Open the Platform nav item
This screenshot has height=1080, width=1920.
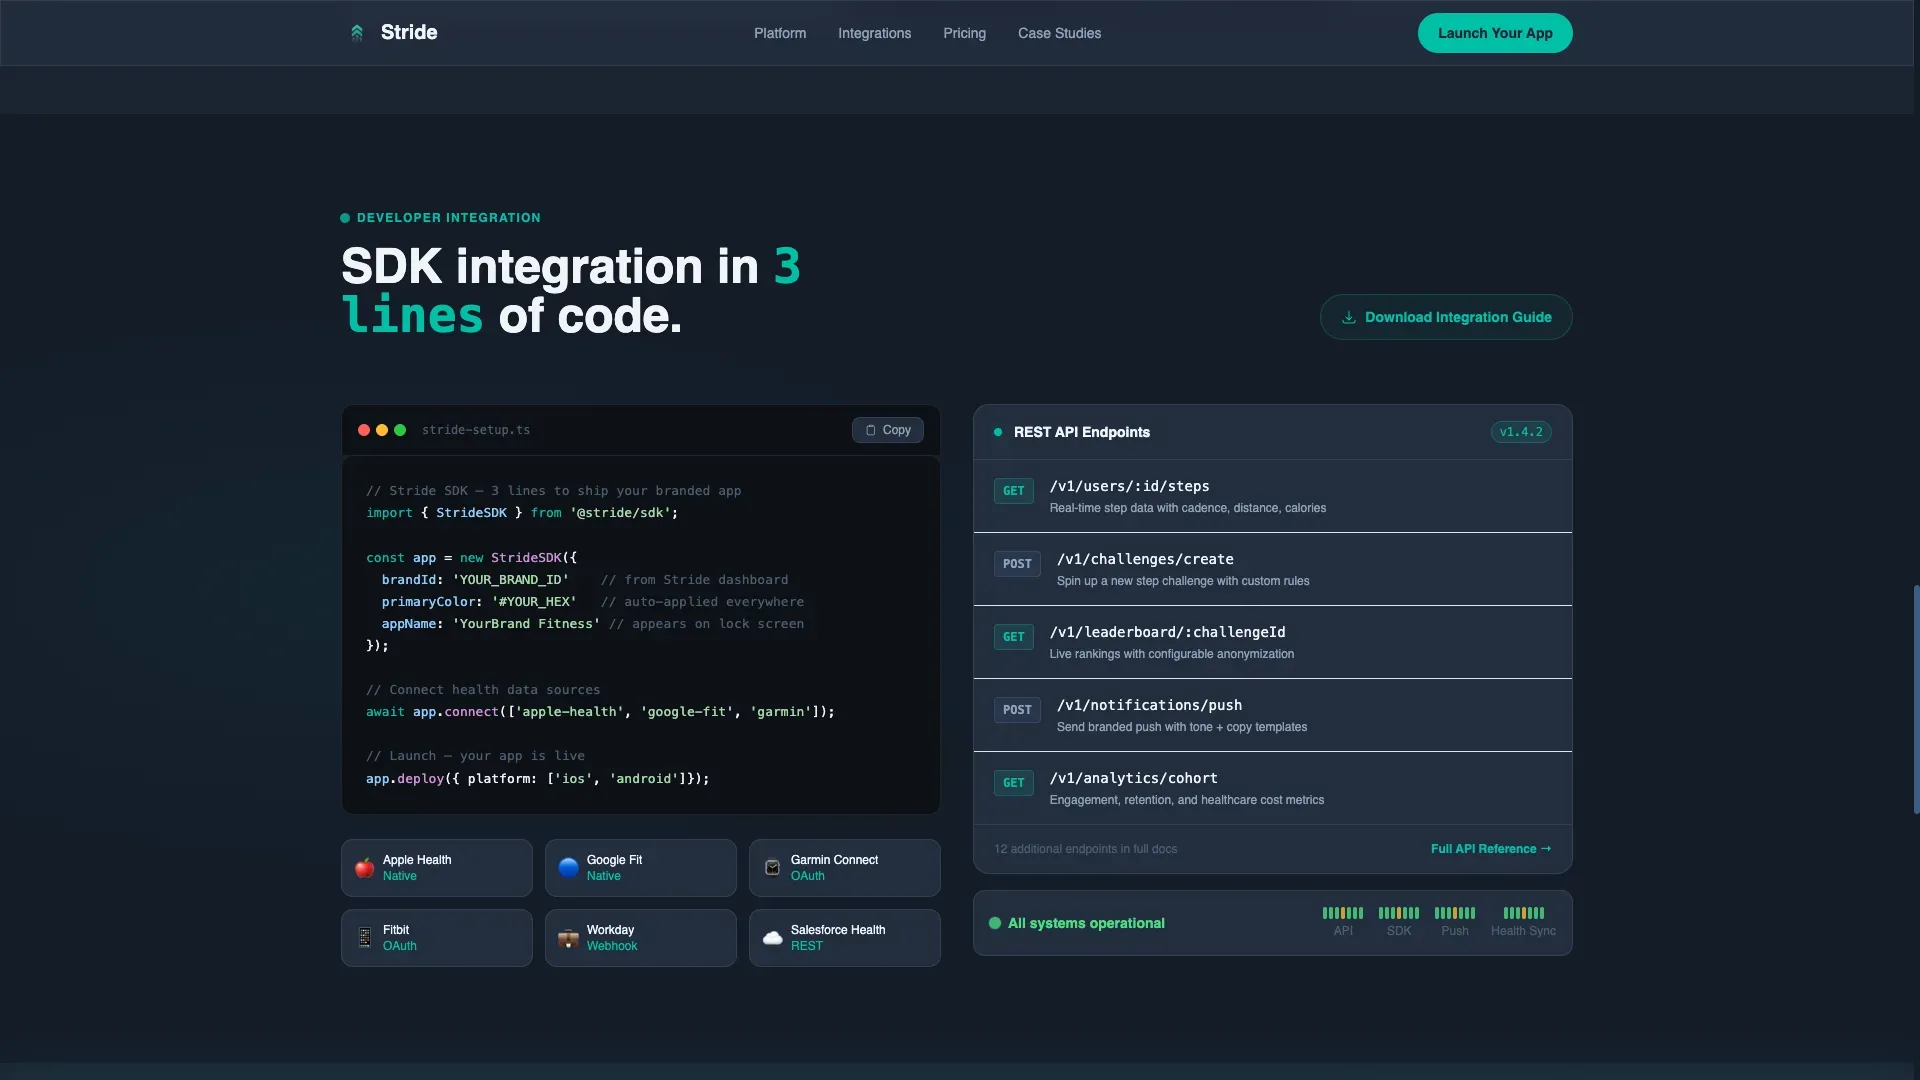click(780, 33)
